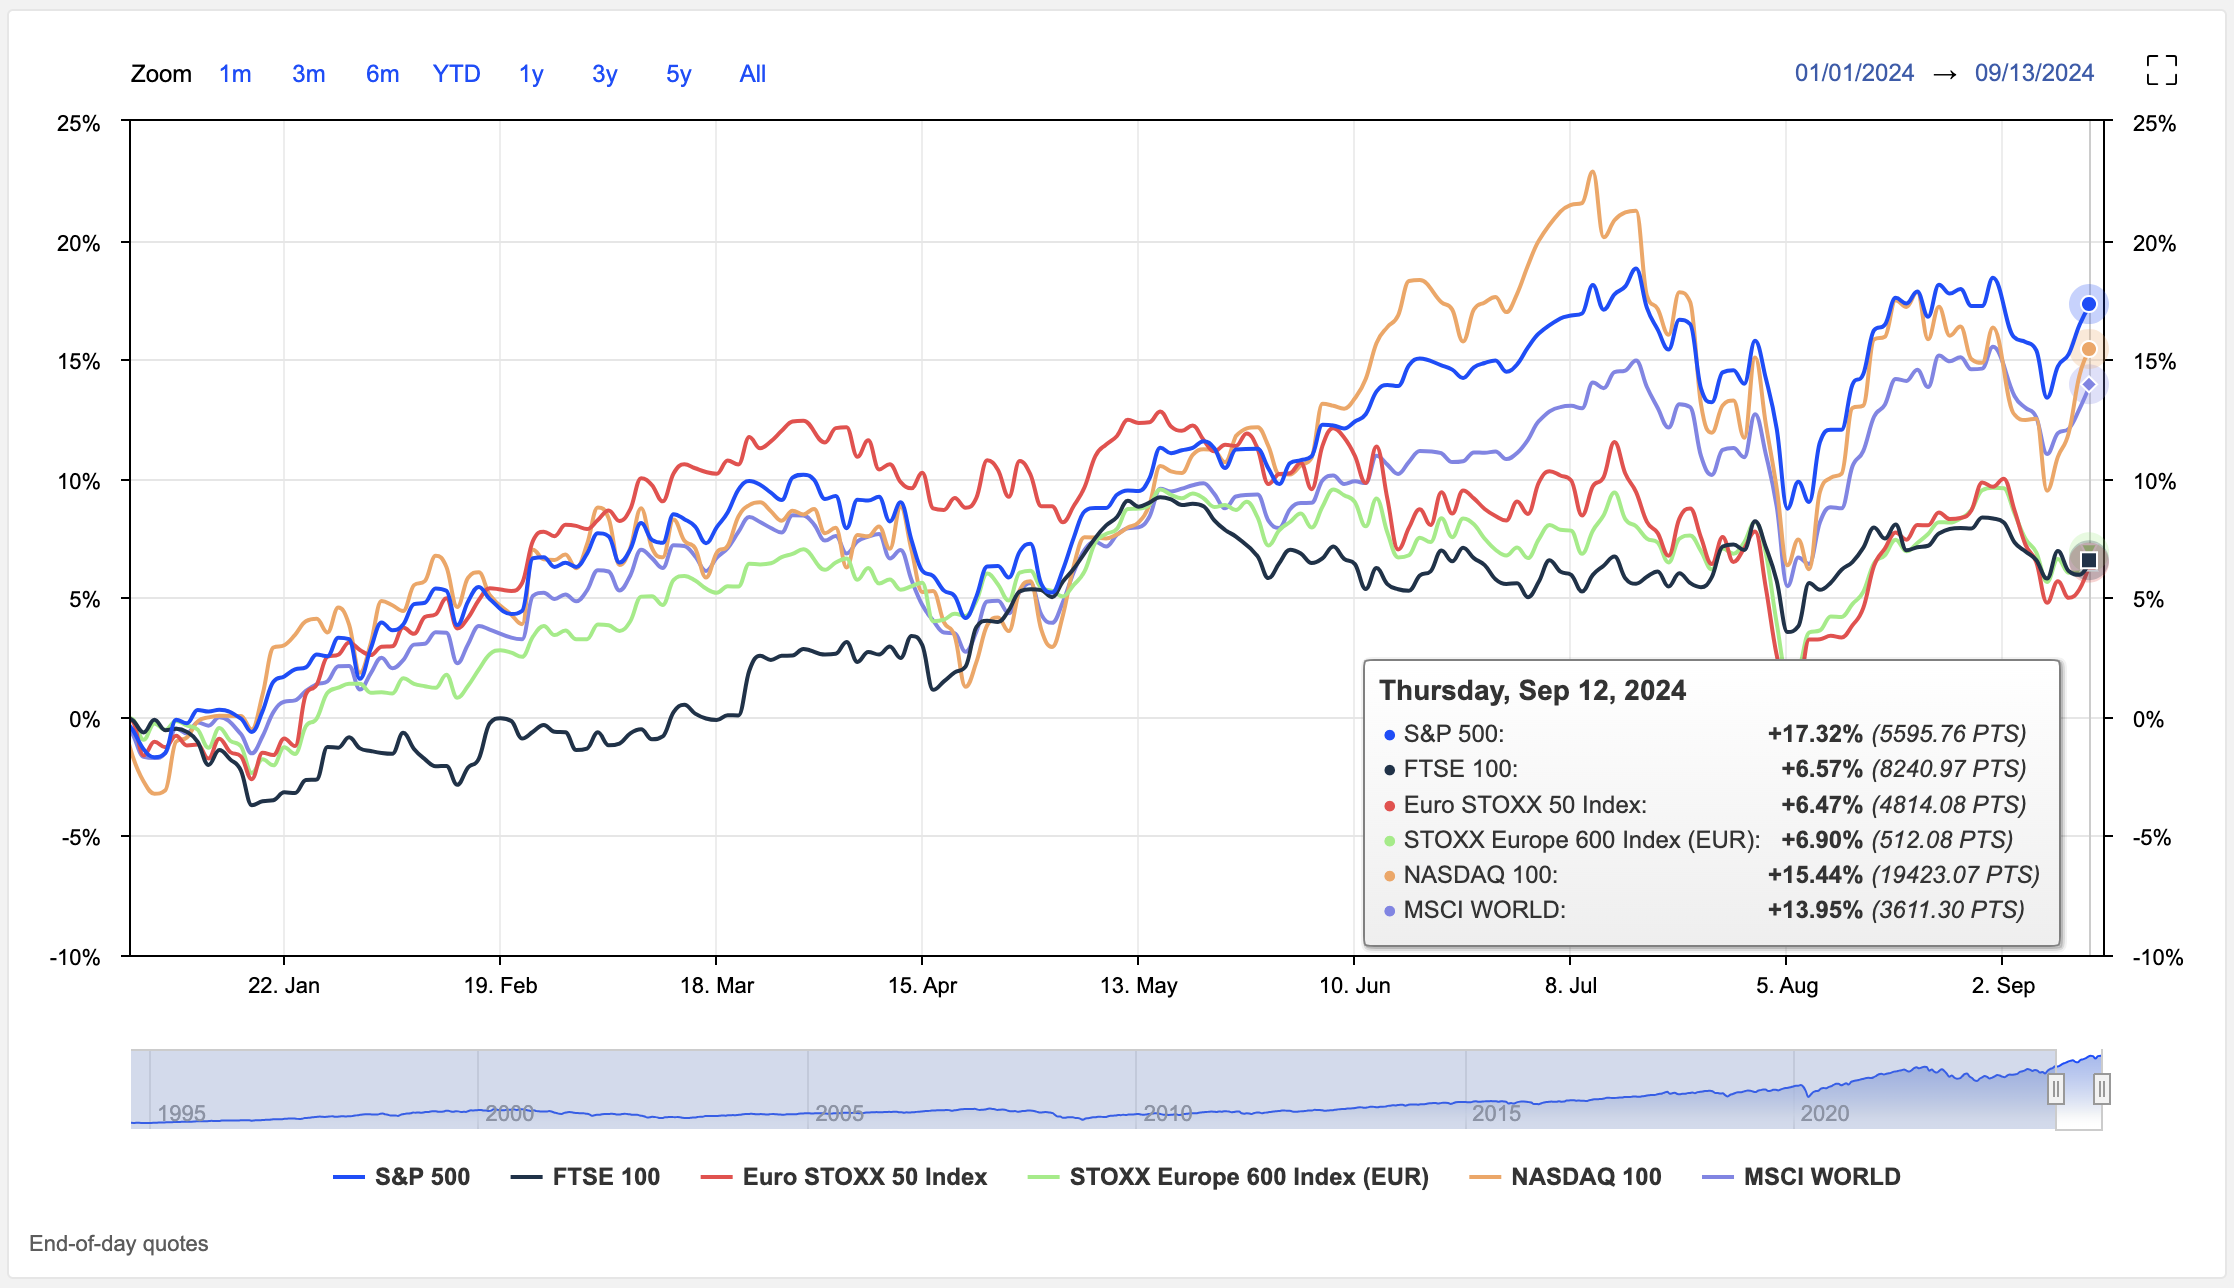Click the FTSE 100 square data point
This screenshot has height=1288, width=2234.
(x=2088, y=560)
